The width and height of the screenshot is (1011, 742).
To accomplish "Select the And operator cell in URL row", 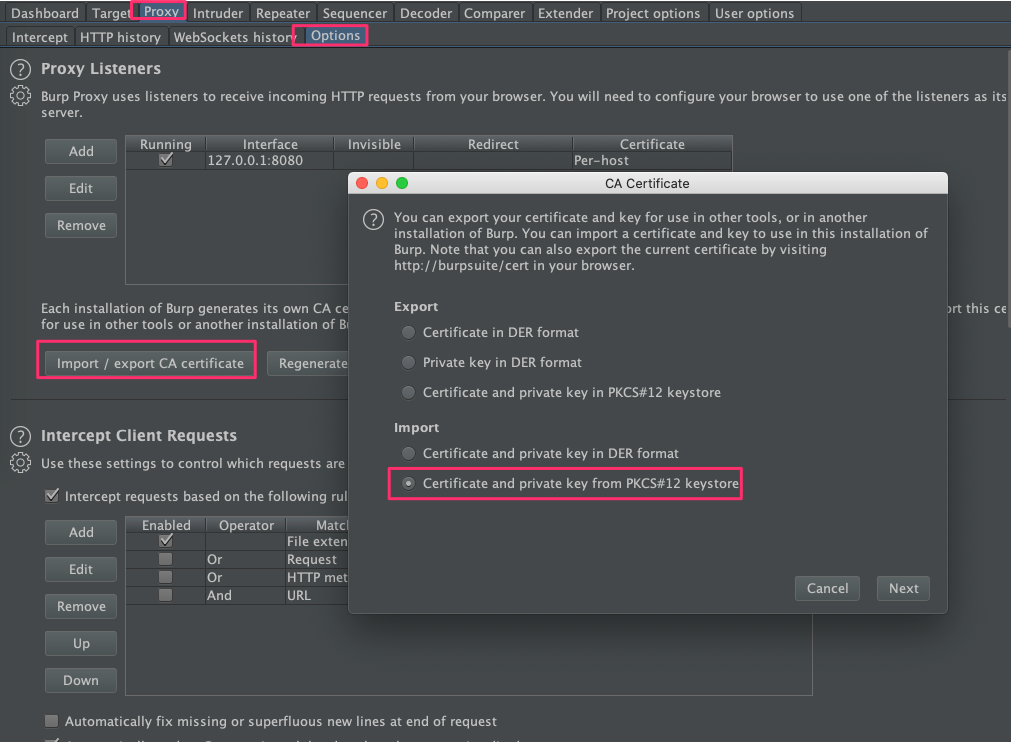I will 245,595.
